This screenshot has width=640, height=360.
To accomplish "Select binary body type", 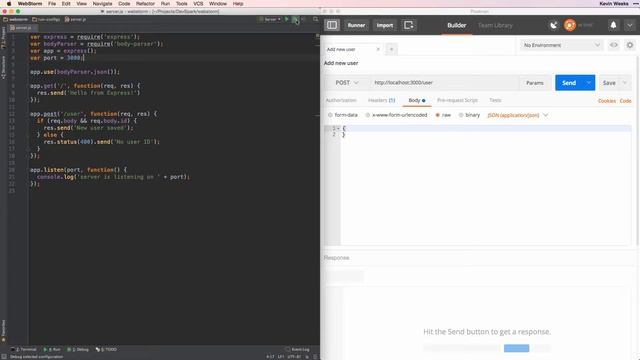I will (x=469, y=115).
